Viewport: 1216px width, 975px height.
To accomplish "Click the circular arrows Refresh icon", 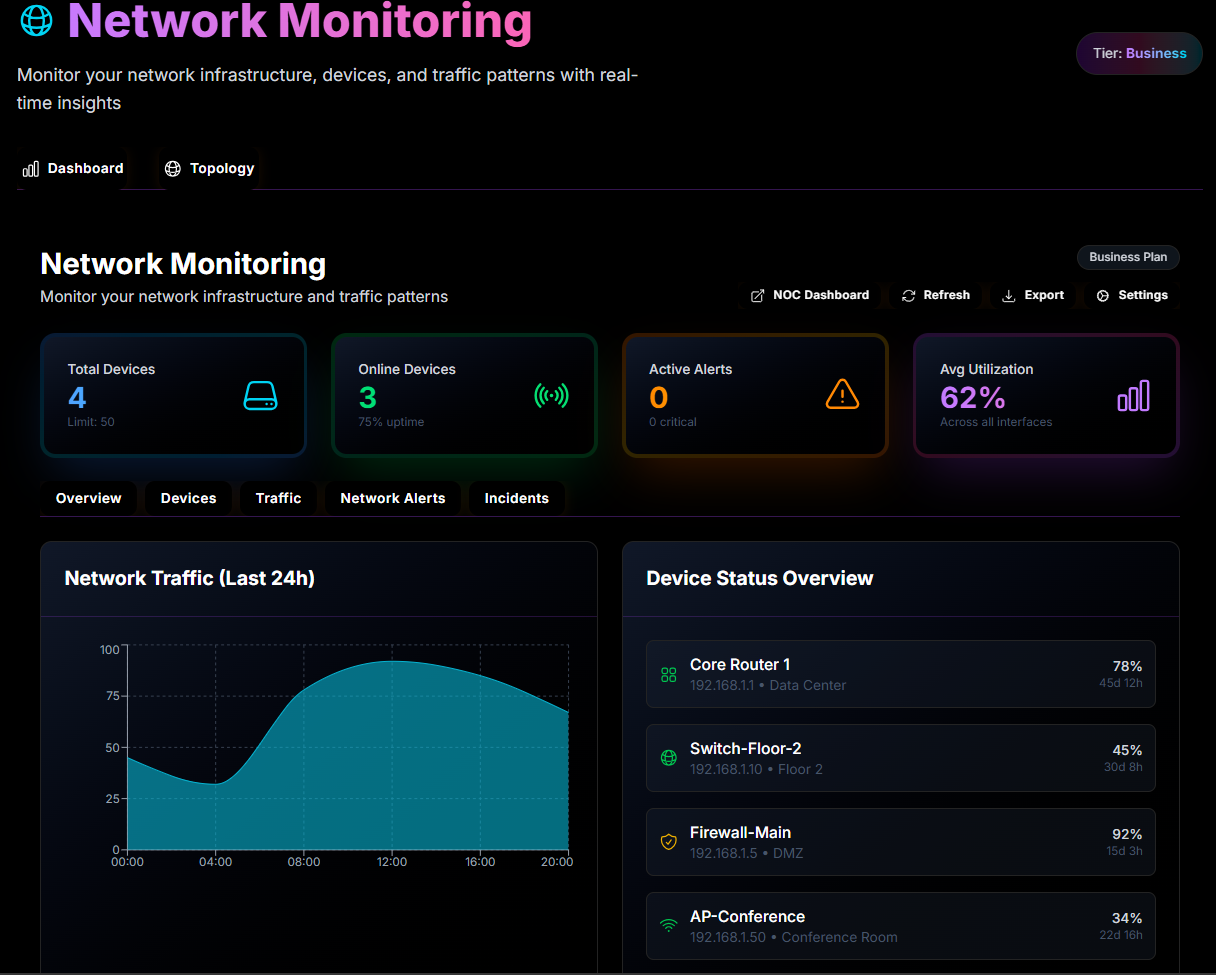I will pos(908,296).
